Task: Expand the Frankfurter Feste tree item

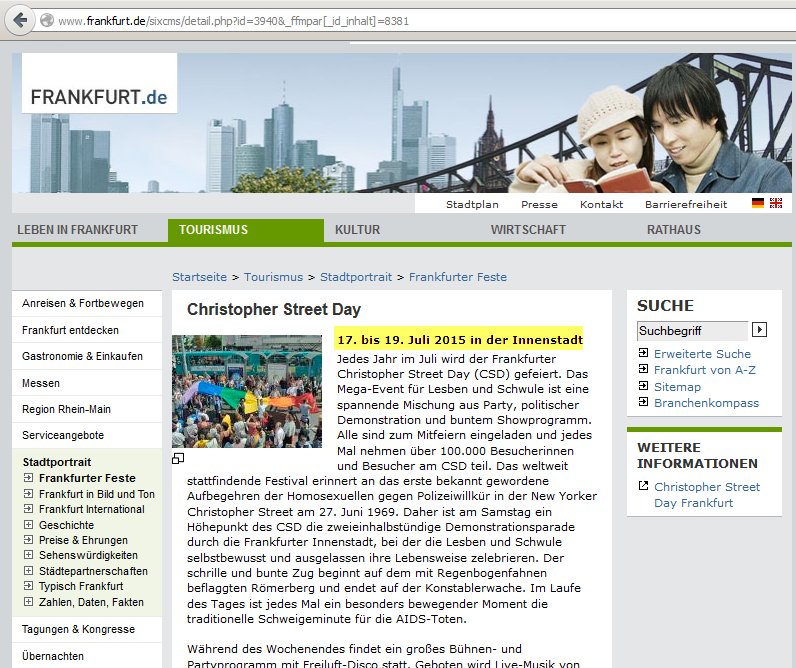Action: pyautogui.click(x=28, y=479)
